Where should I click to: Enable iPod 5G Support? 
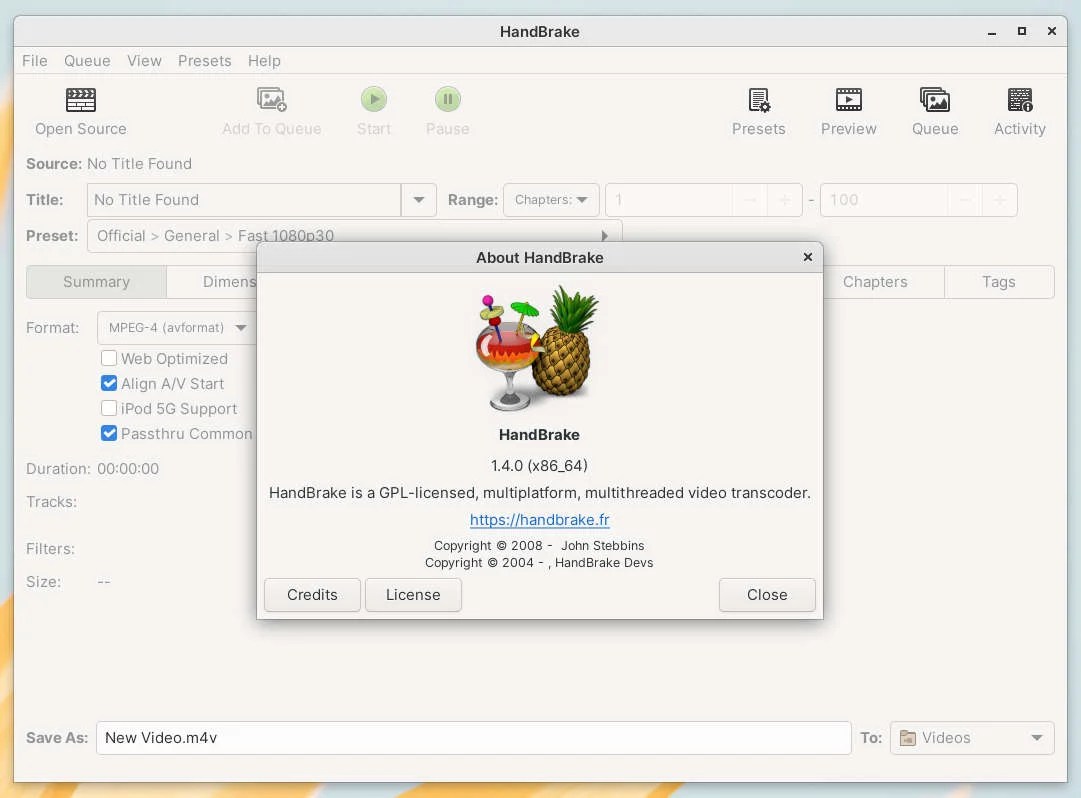[x=109, y=408]
